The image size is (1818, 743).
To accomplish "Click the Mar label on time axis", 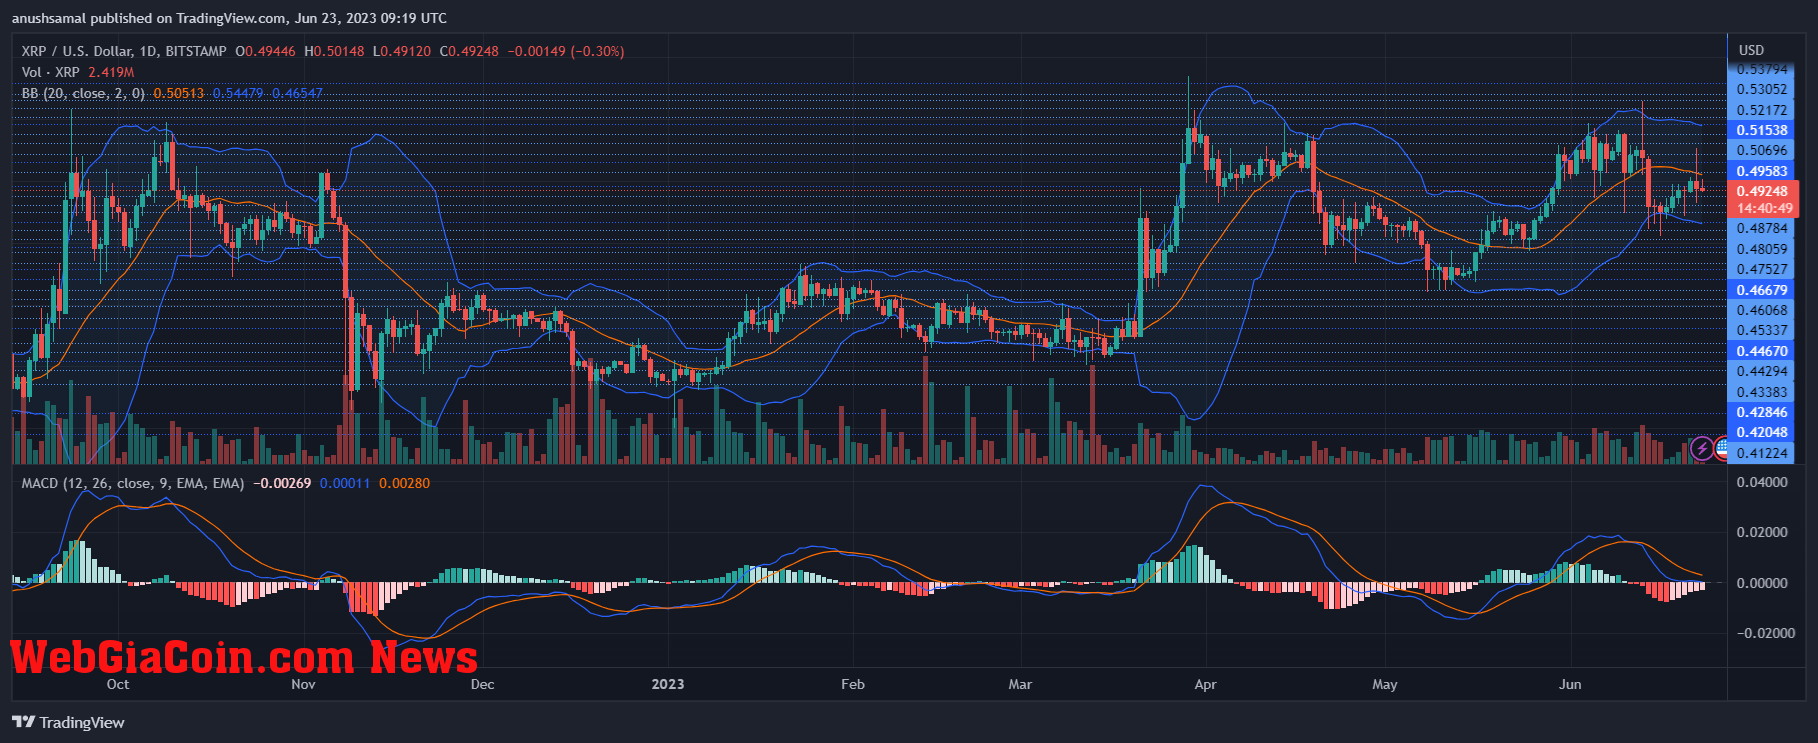I will (1020, 684).
